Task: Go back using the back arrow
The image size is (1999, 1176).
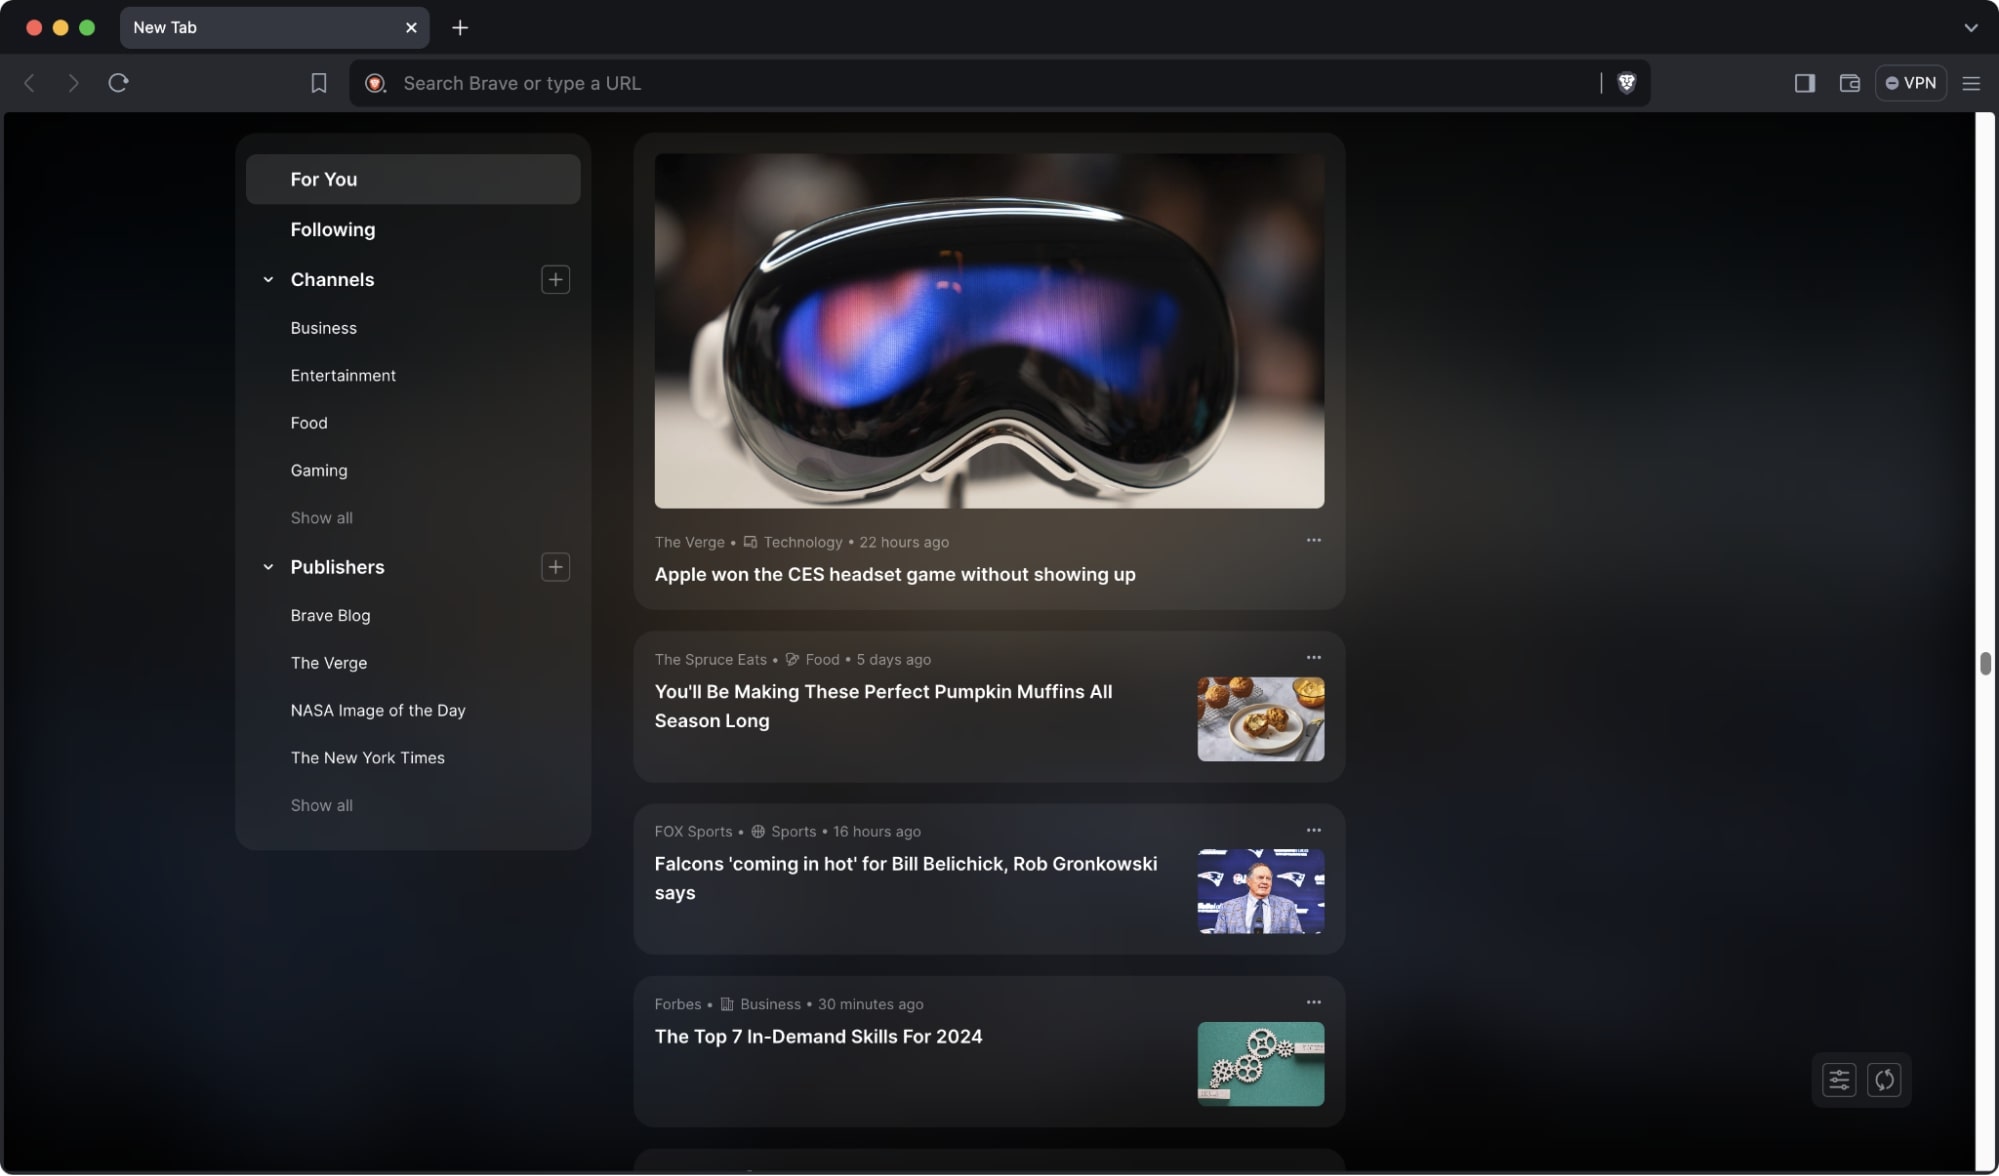Action: pyautogui.click(x=29, y=83)
